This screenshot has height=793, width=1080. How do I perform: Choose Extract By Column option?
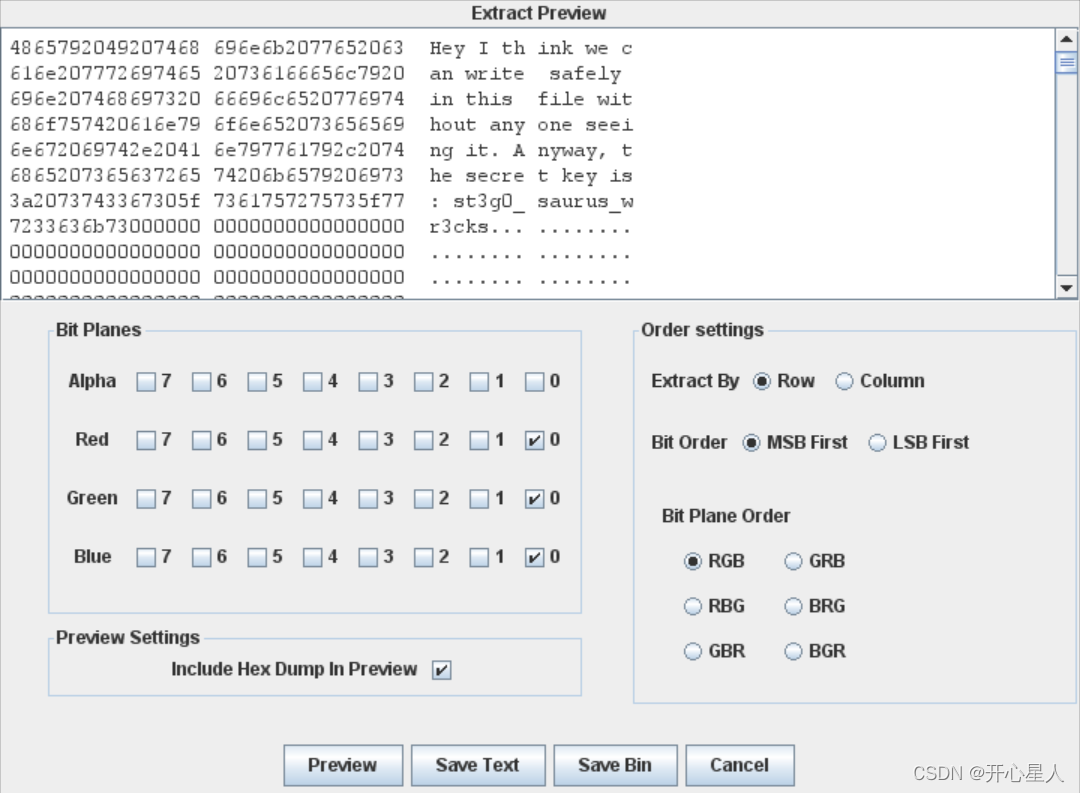[844, 382]
